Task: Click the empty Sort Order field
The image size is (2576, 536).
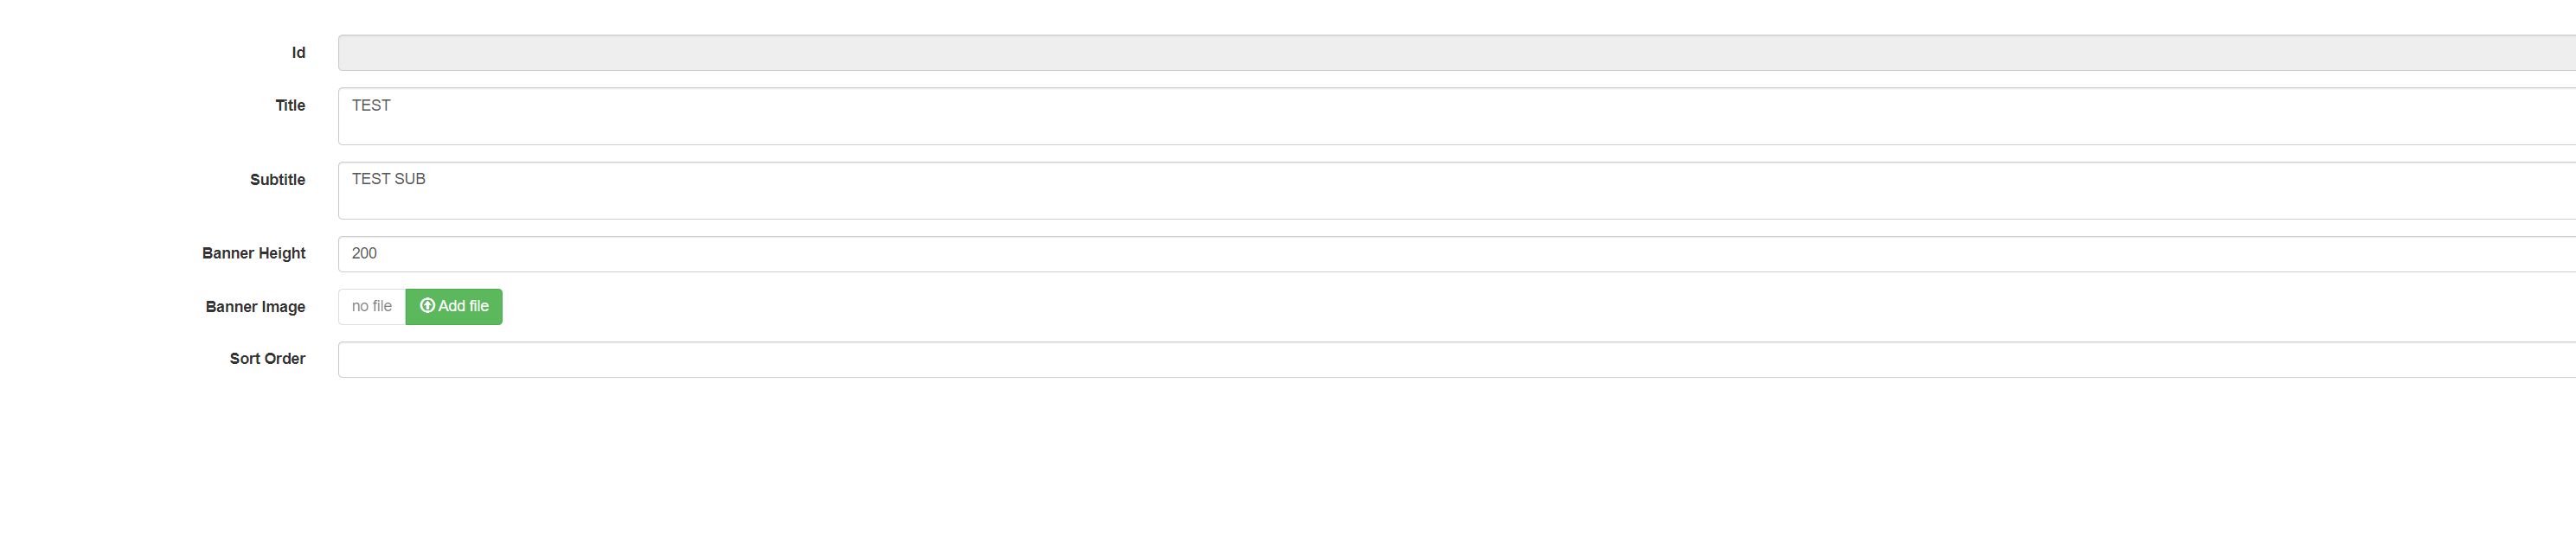Action: click(x=1400, y=360)
